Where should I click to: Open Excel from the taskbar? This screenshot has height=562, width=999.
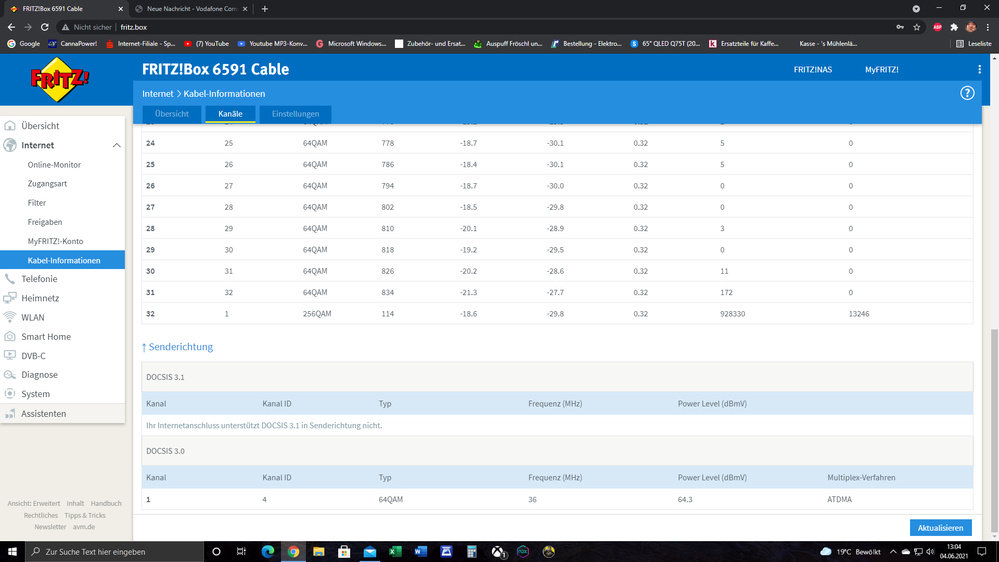point(395,552)
